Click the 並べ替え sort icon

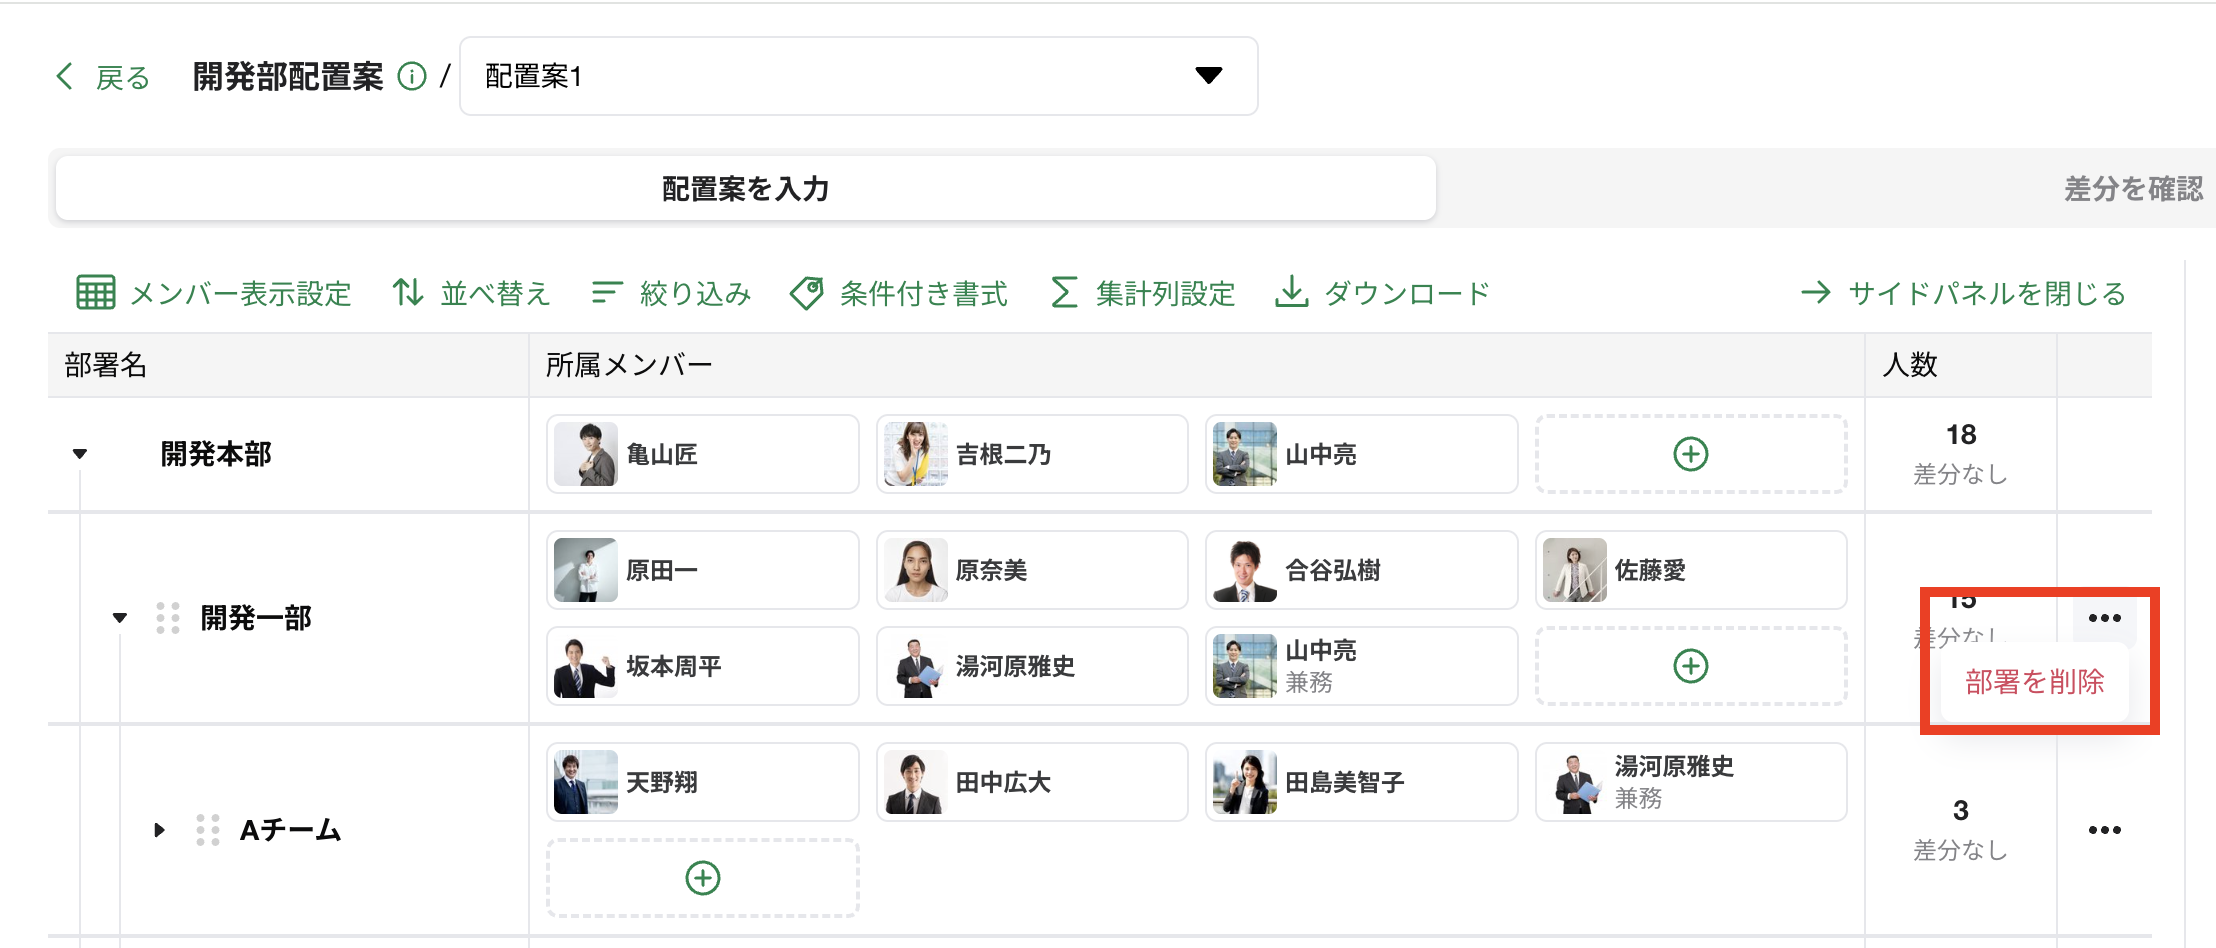point(408,293)
